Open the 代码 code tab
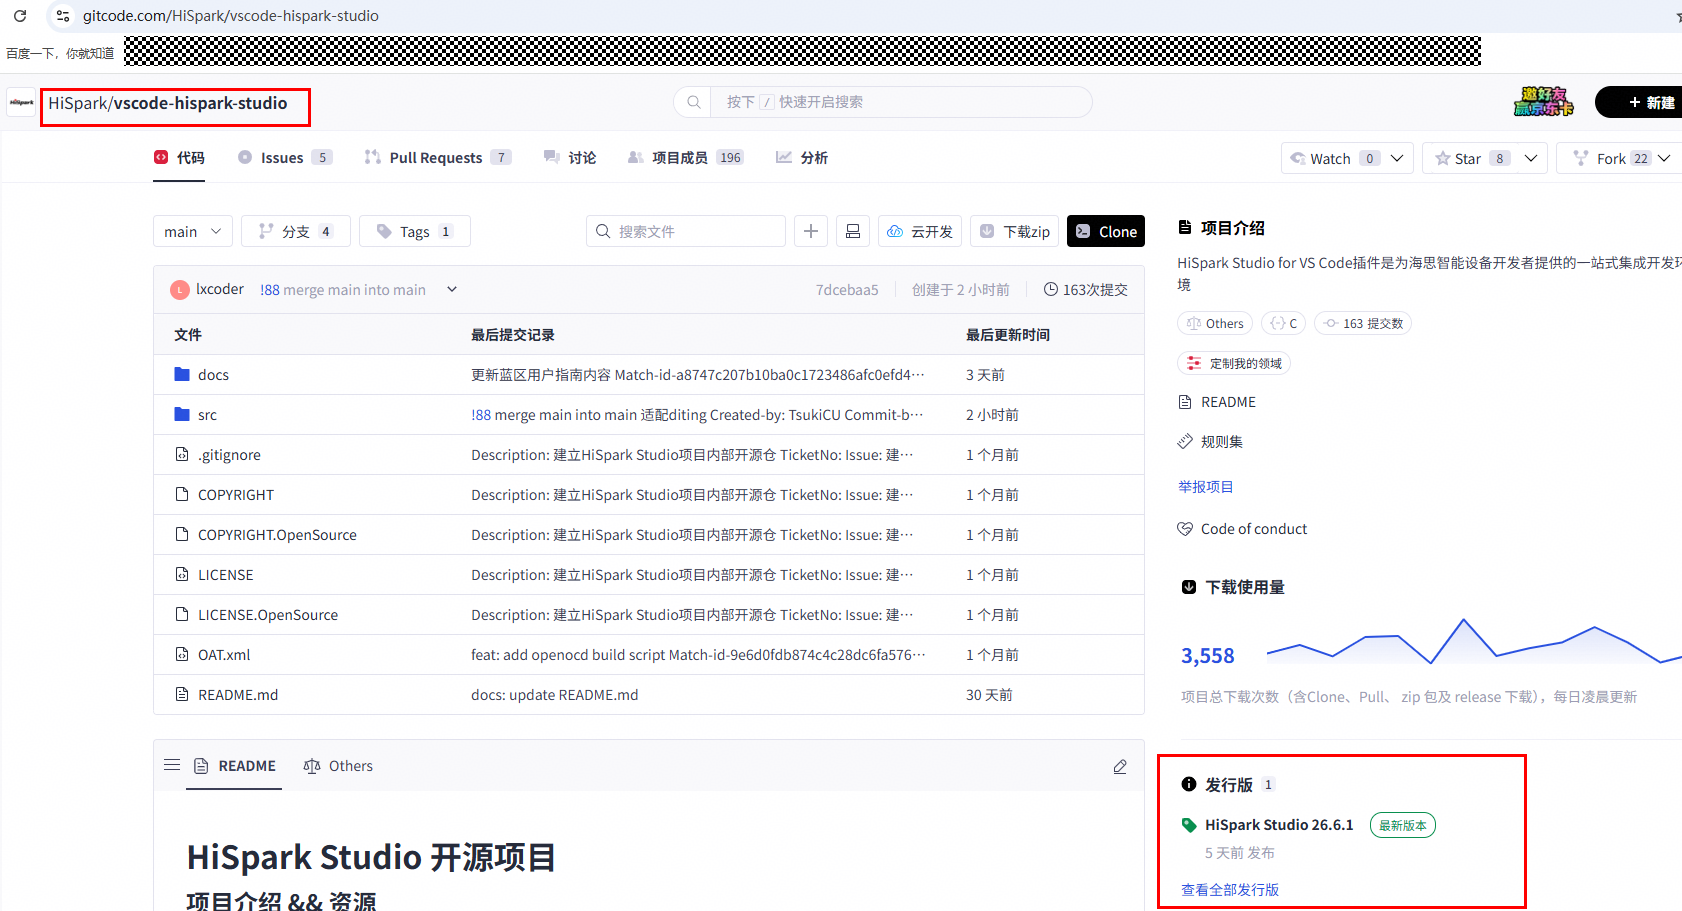1682x911 pixels. (x=179, y=158)
